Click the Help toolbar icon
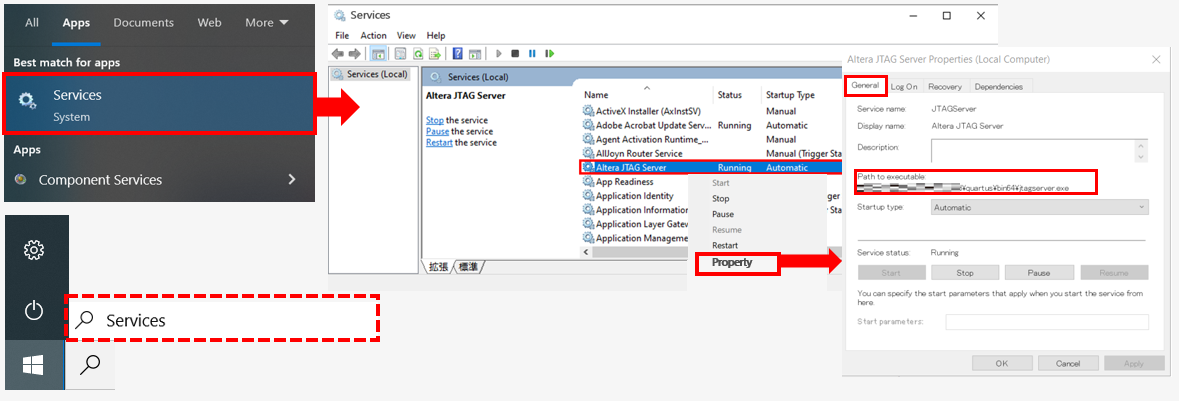The image size is (1179, 401). click(x=458, y=54)
